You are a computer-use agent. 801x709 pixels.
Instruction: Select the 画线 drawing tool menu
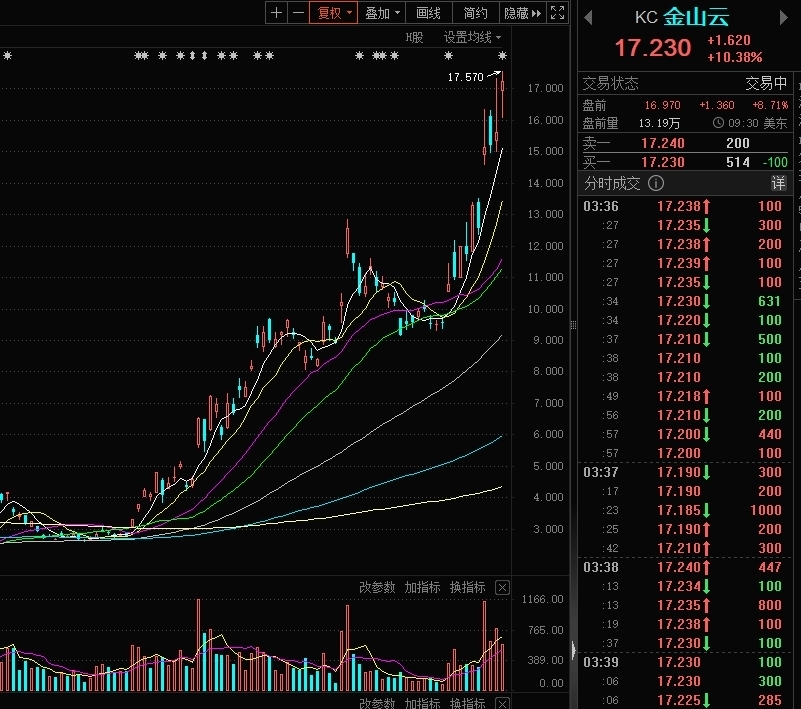[428, 13]
